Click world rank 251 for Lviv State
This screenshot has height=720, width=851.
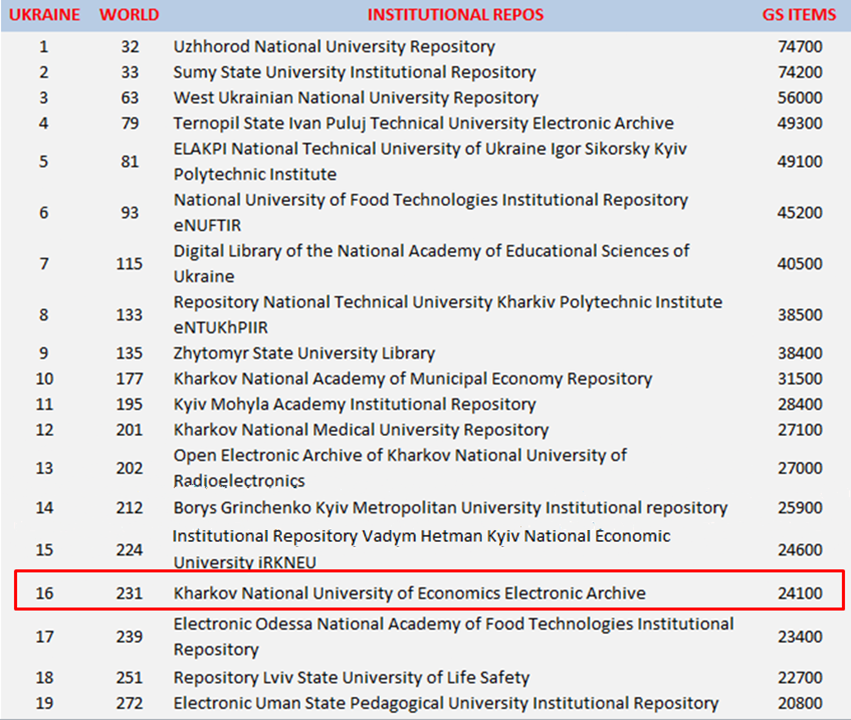129,678
